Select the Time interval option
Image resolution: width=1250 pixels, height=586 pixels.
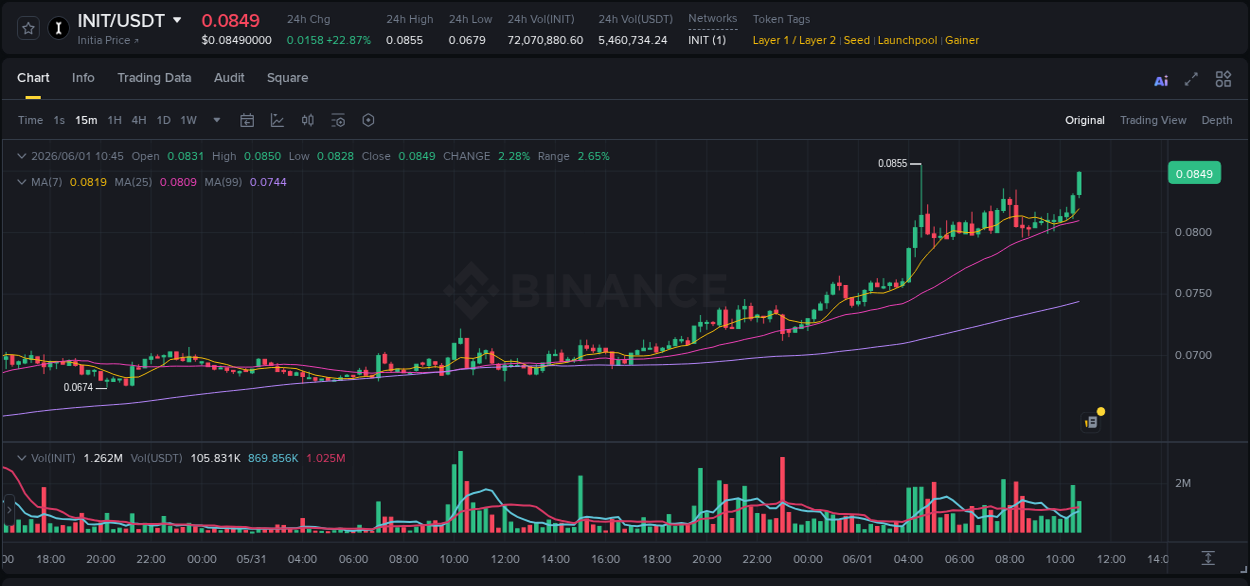point(30,120)
